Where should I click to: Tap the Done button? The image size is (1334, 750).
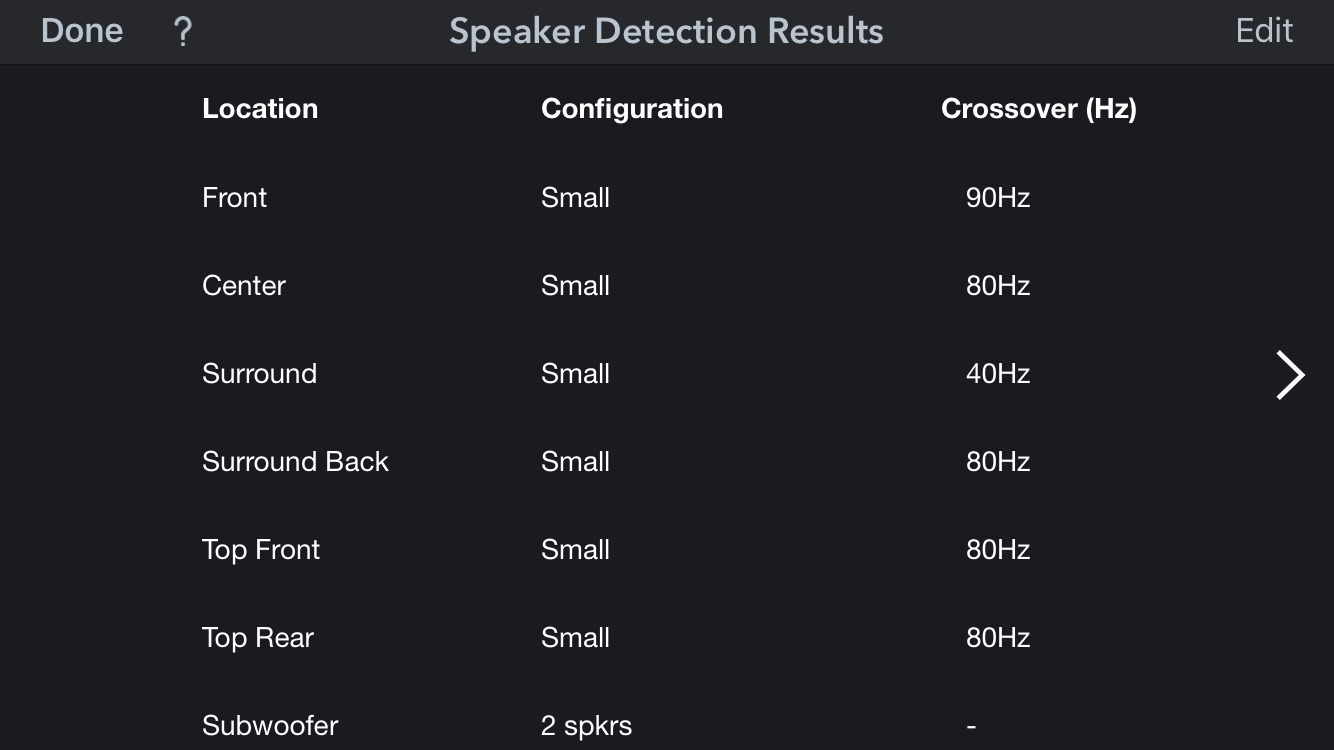point(82,31)
